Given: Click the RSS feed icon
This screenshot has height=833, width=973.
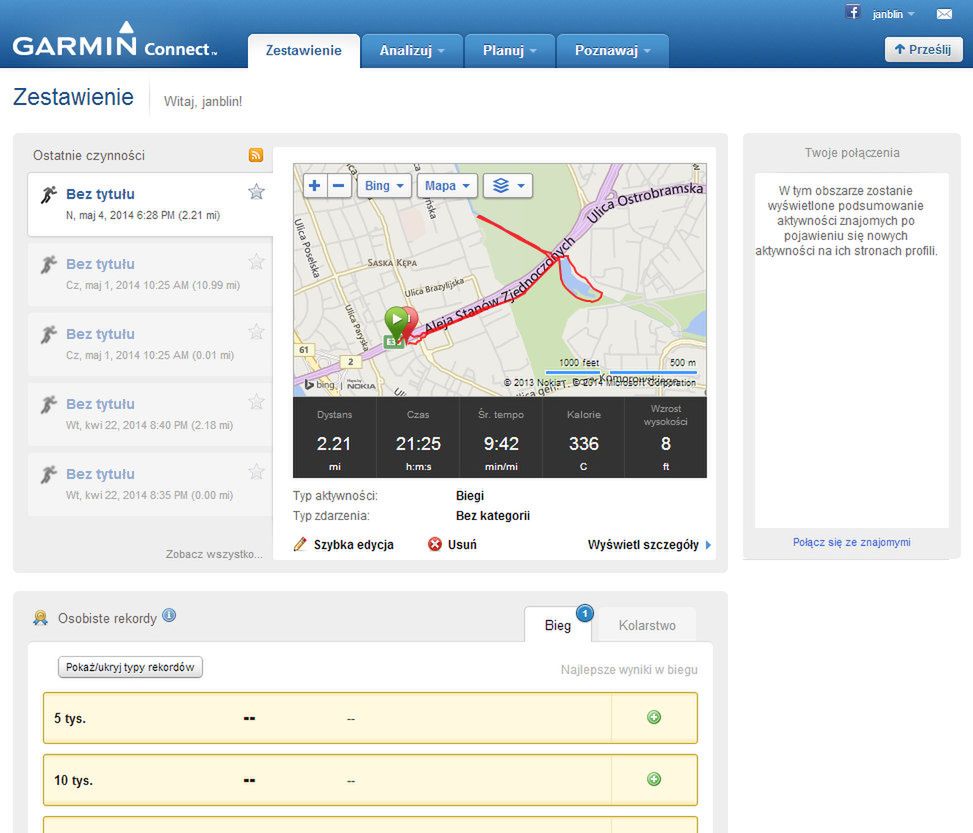Looking at the screenshot, I should [x=256, y=155].
